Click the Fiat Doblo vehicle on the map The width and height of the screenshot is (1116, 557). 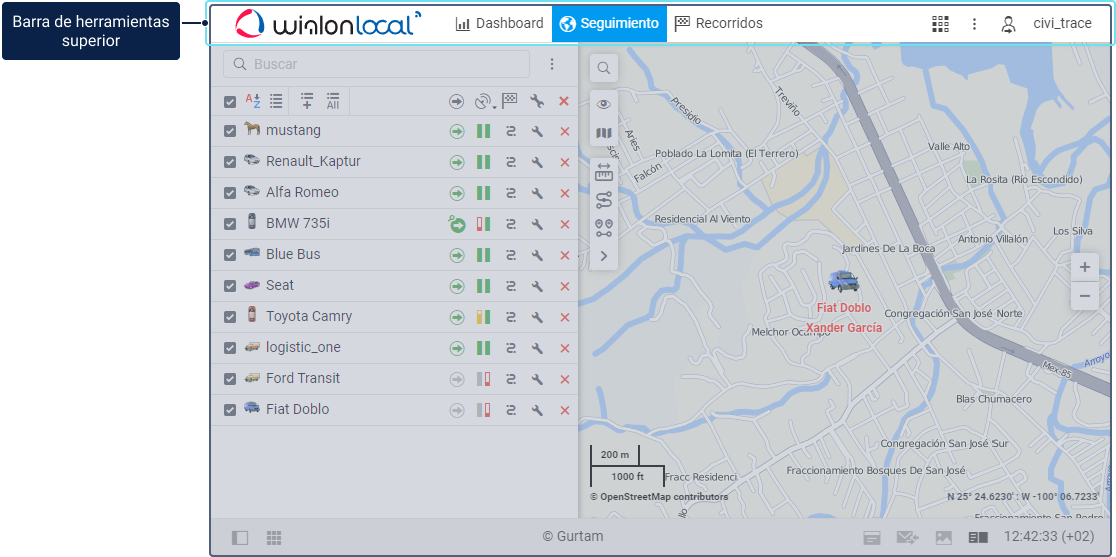(x=843, y=282)
